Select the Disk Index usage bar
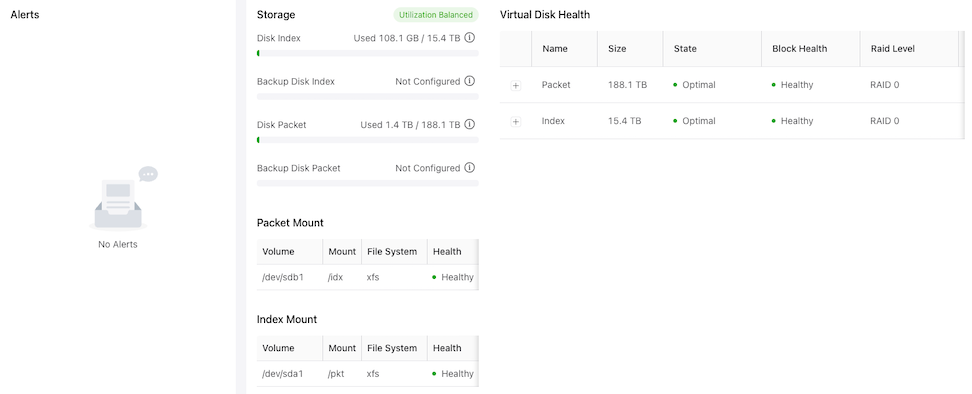Viewport: 972px width, 394px height. click(x=368, y=53)
